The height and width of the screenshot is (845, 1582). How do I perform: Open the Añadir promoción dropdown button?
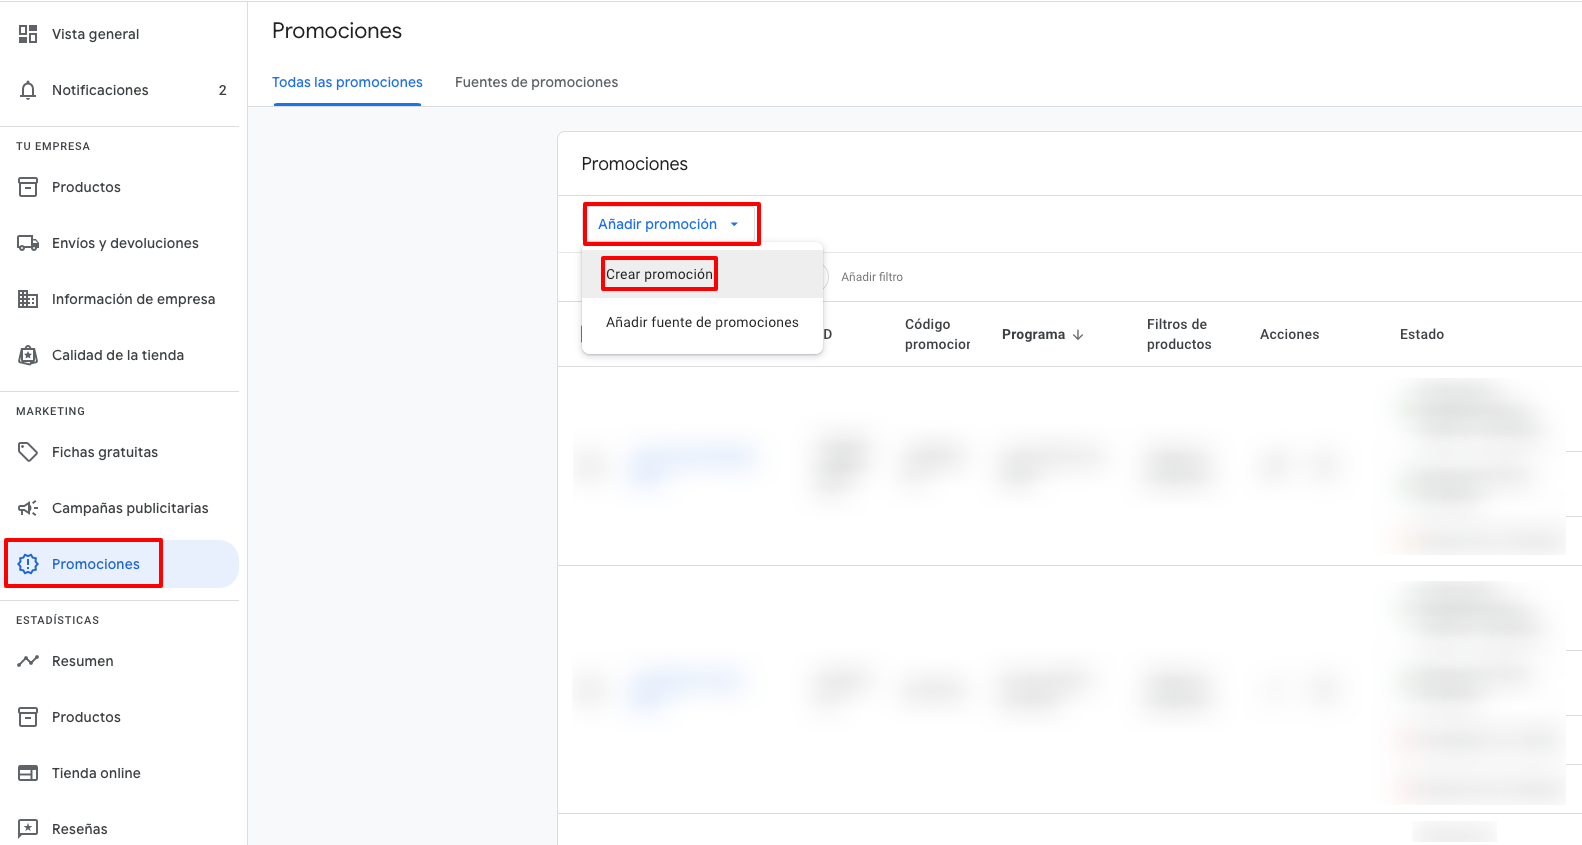coord(671,224)
